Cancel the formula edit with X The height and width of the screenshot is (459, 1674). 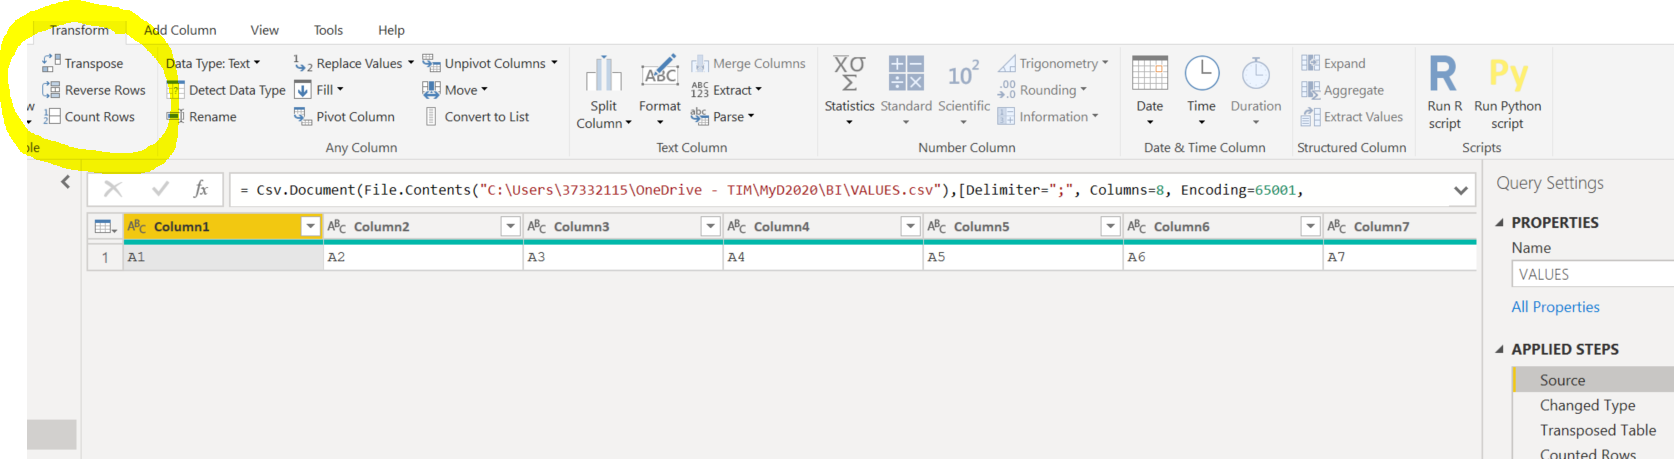point(113,189)
